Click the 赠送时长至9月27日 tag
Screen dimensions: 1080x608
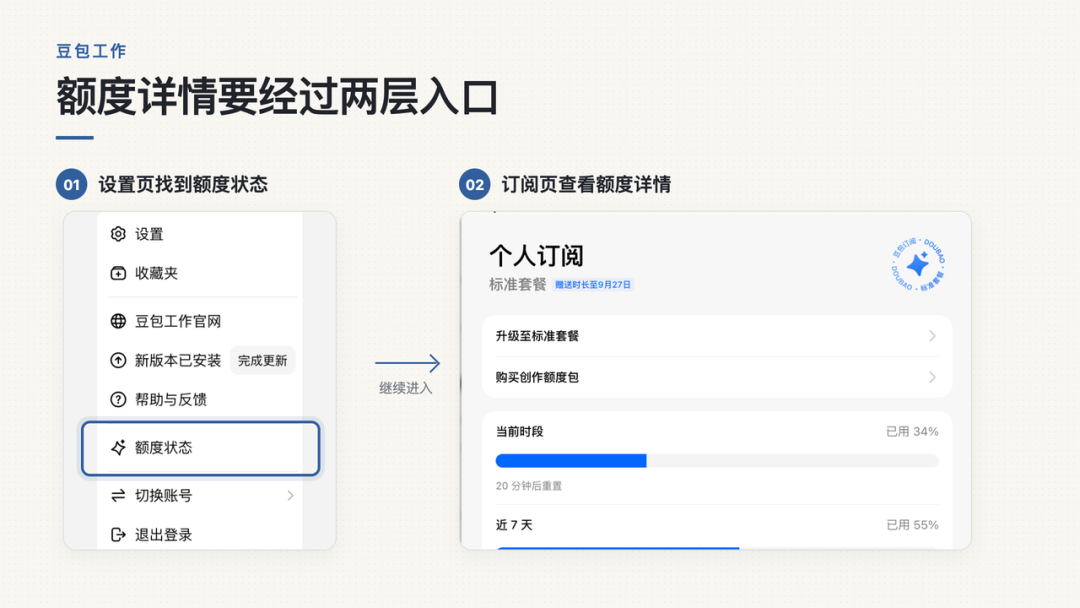(593, 284)
